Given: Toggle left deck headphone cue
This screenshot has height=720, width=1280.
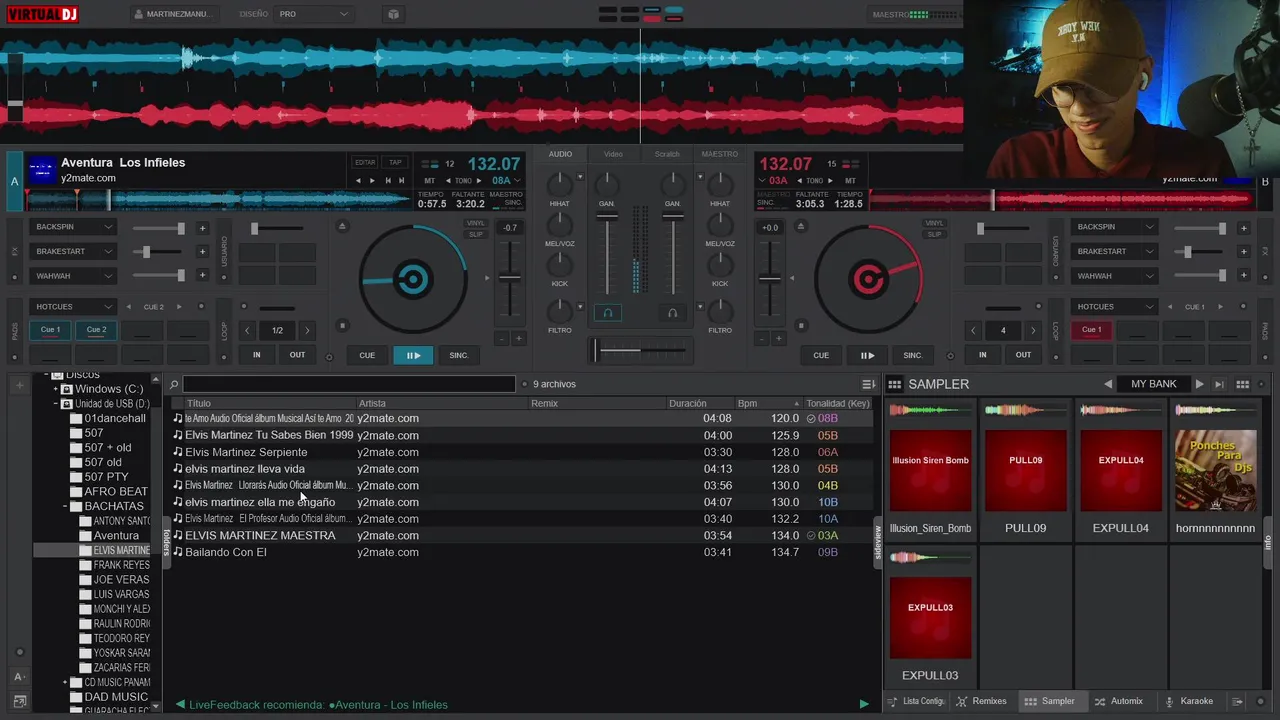Looking at the screenshot, I should pos(607,313).
